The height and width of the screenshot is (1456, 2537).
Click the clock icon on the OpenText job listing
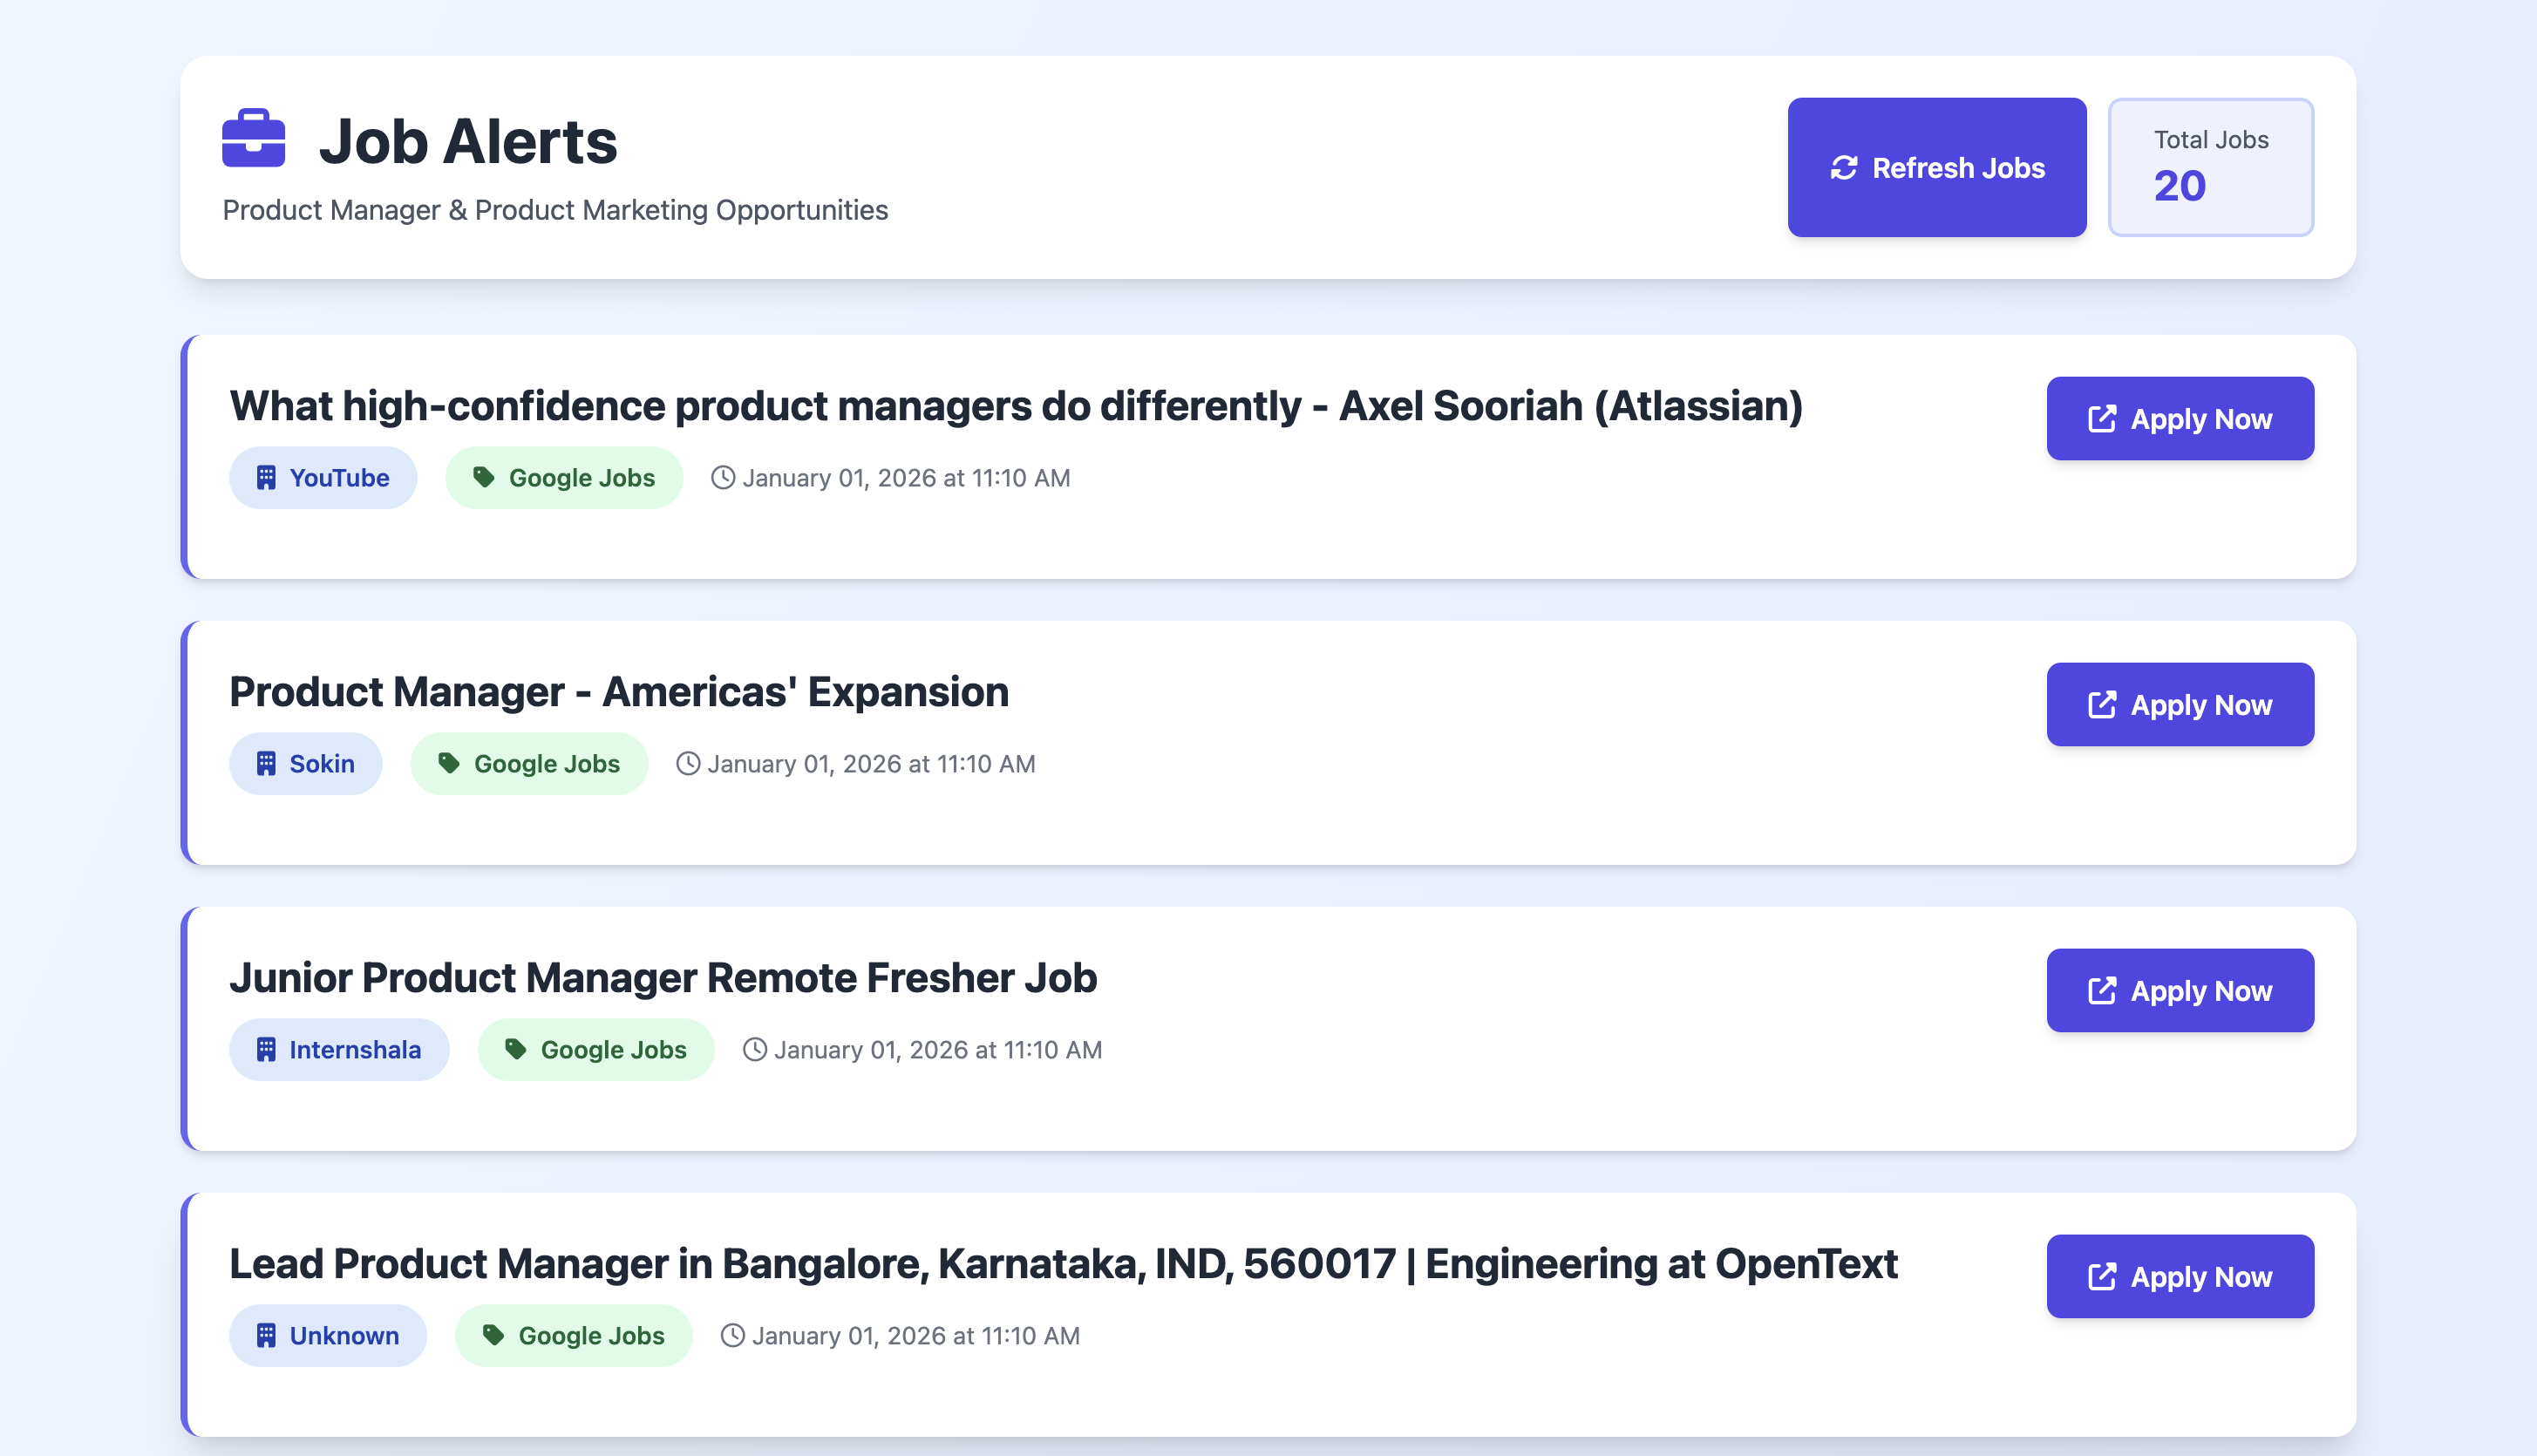[x=733, y=1335]
